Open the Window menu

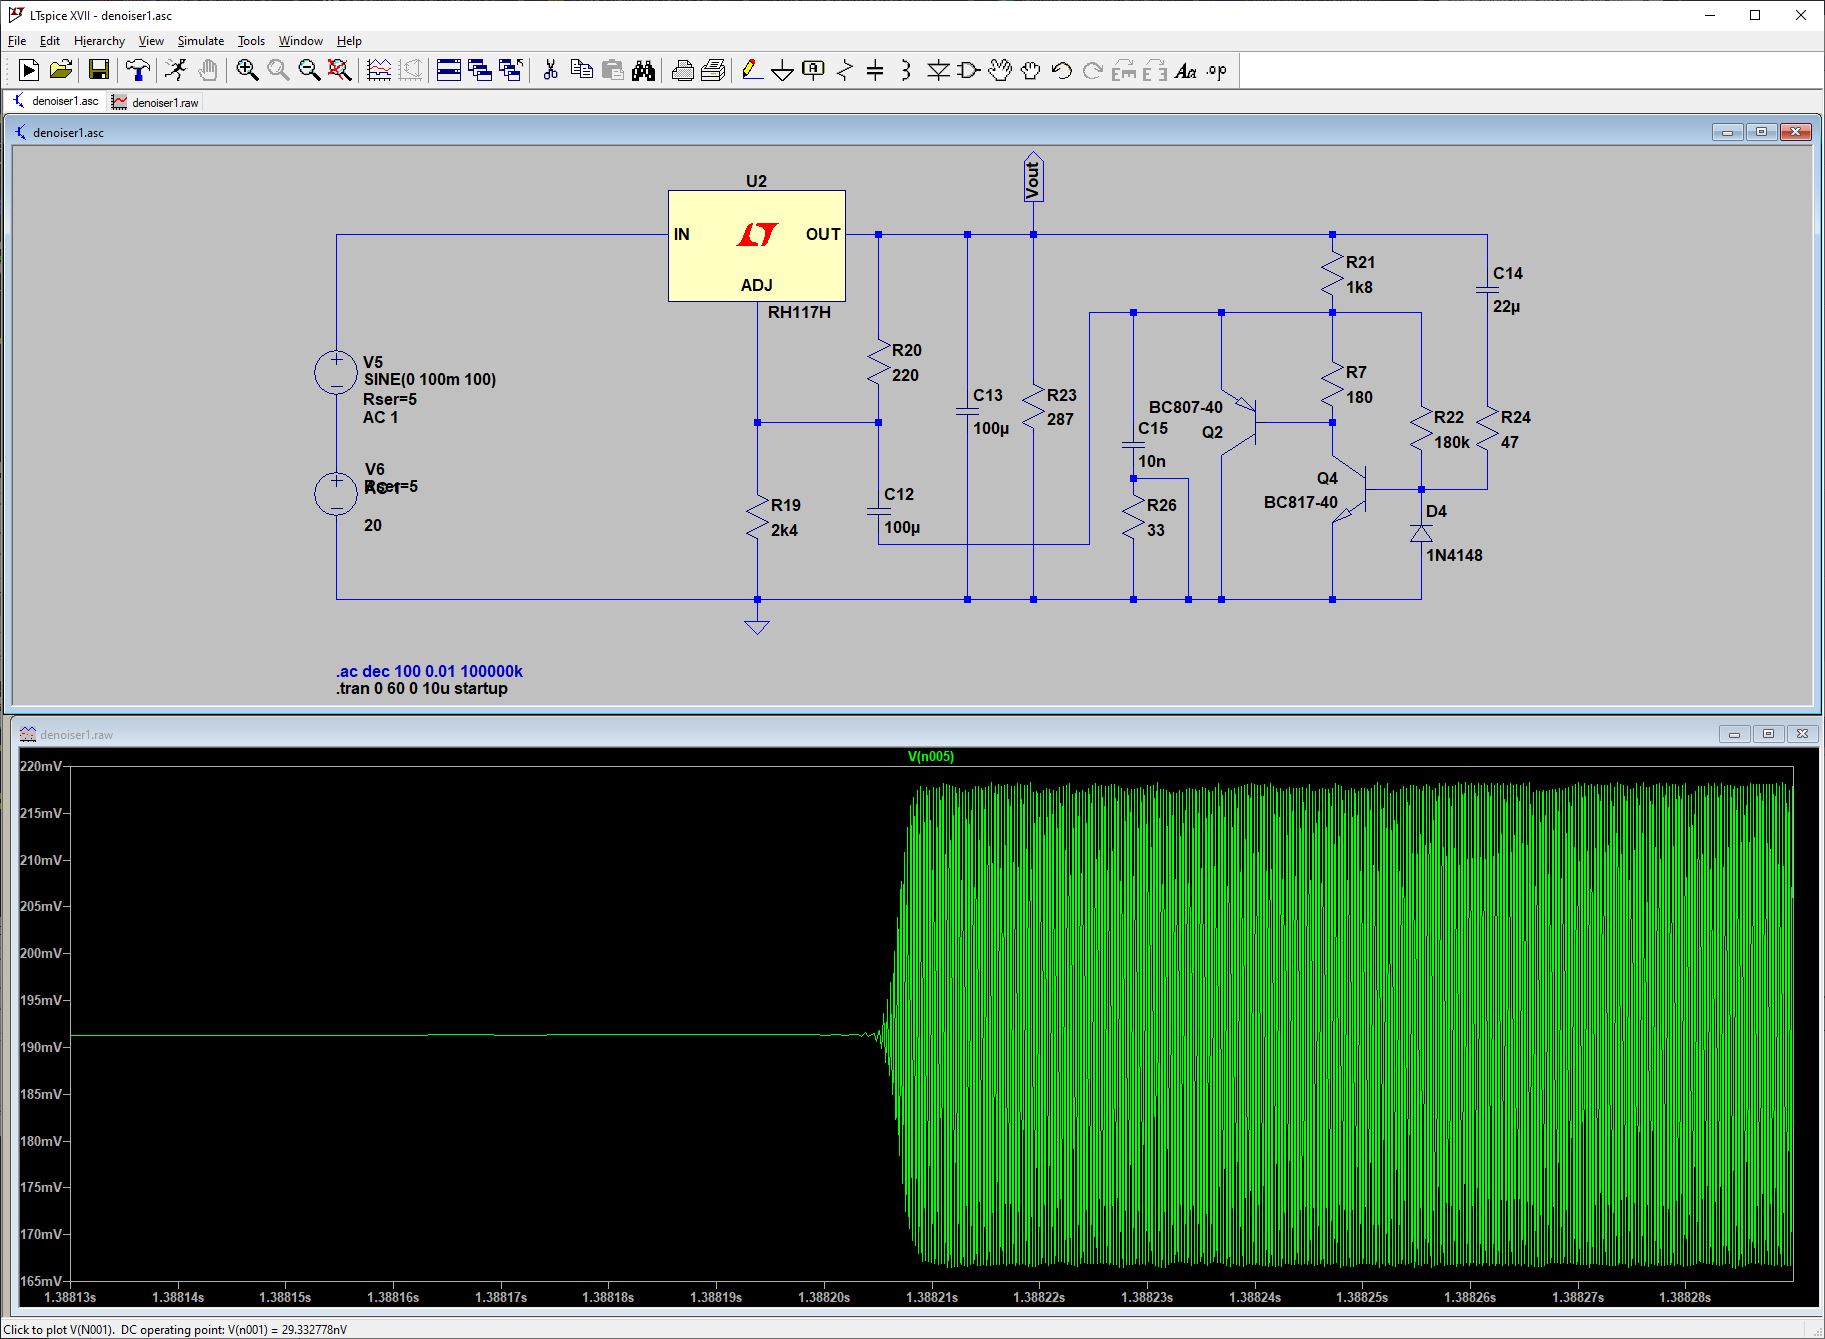[x=300, y=41]
